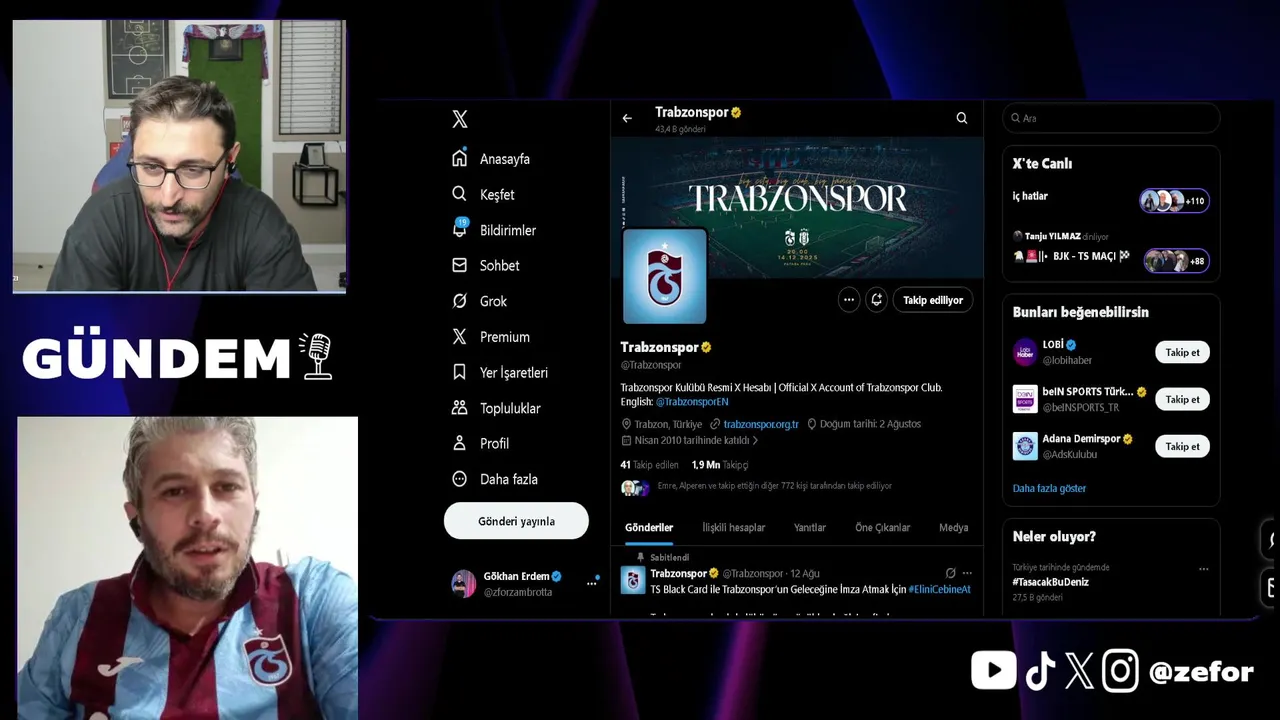Click the +88 listeners avatar badge
1280x720 pixels.
(x=1177, y=261)
